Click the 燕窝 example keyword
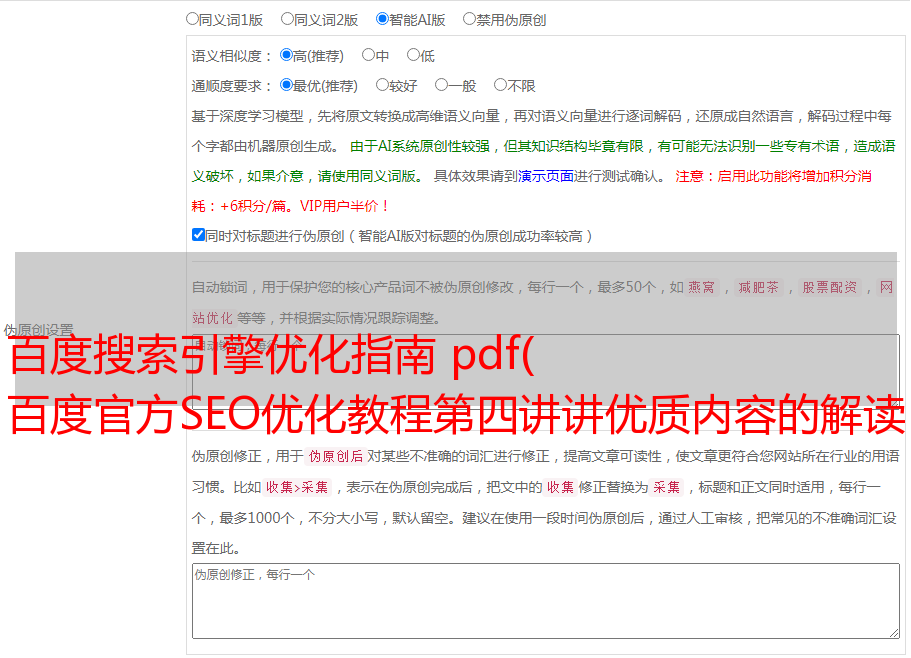The height and width of the screenshot is (658, 911). (x=701, y=287)
